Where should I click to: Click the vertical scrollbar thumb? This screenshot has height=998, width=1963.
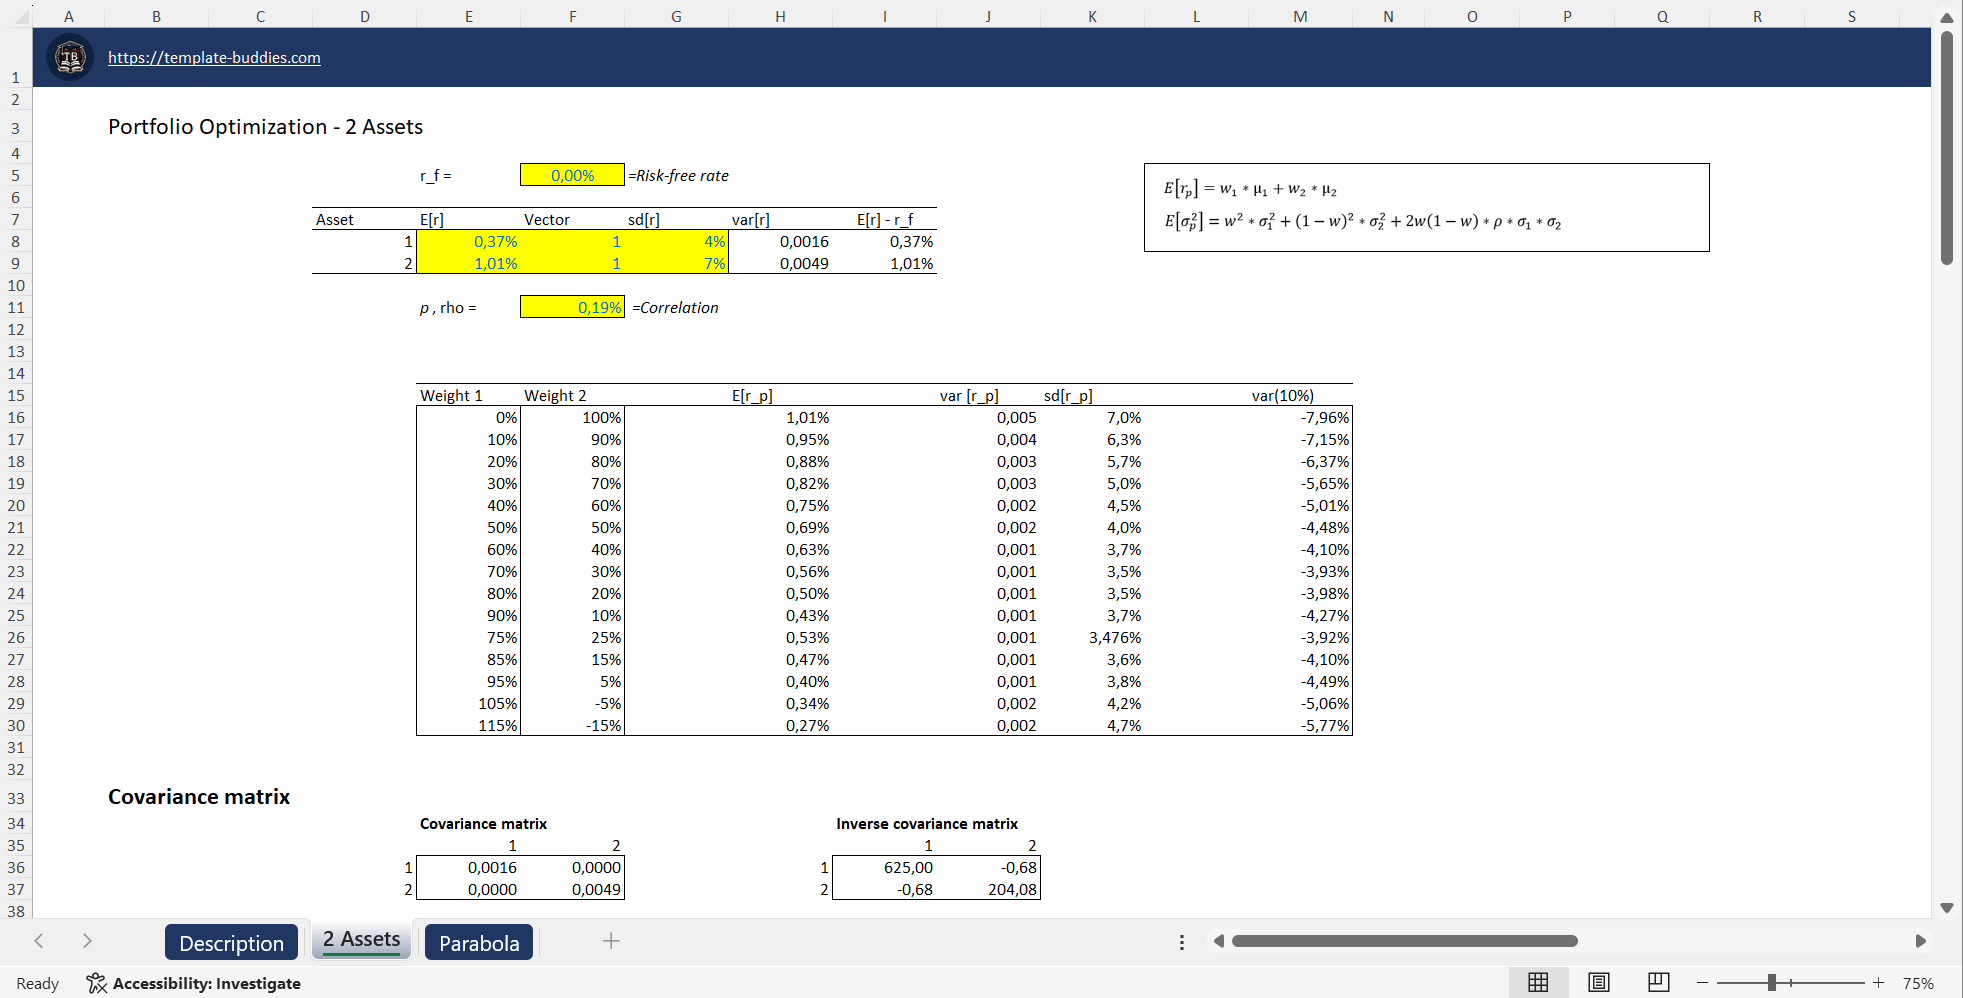1946,147
